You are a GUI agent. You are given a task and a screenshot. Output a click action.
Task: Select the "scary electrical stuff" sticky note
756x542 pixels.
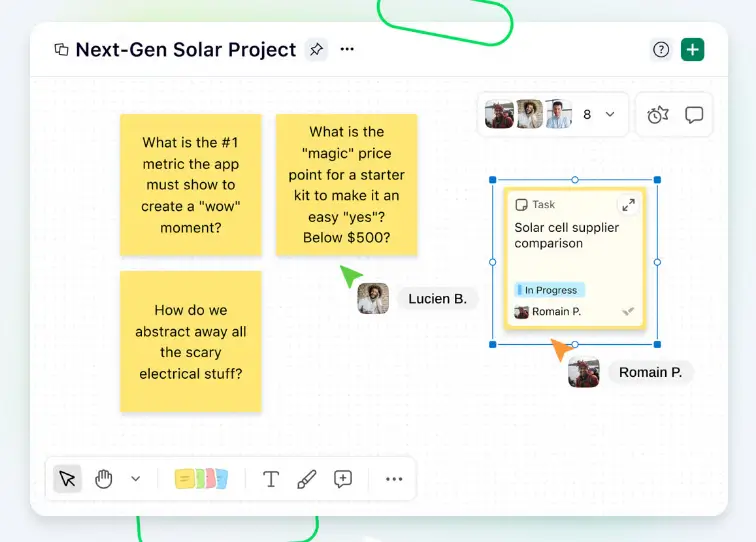[x=191, y=341]
